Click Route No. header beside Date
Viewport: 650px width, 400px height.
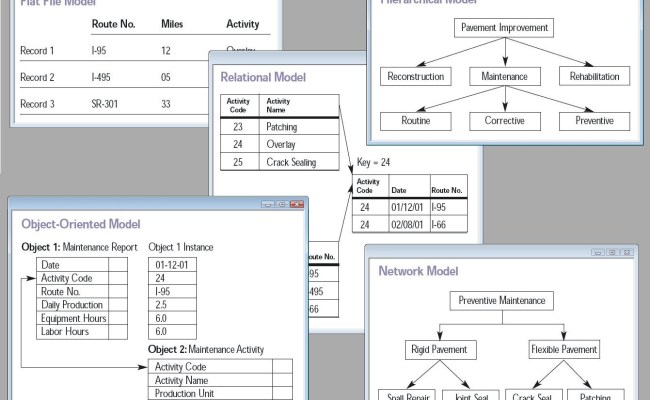coord(446,190)
